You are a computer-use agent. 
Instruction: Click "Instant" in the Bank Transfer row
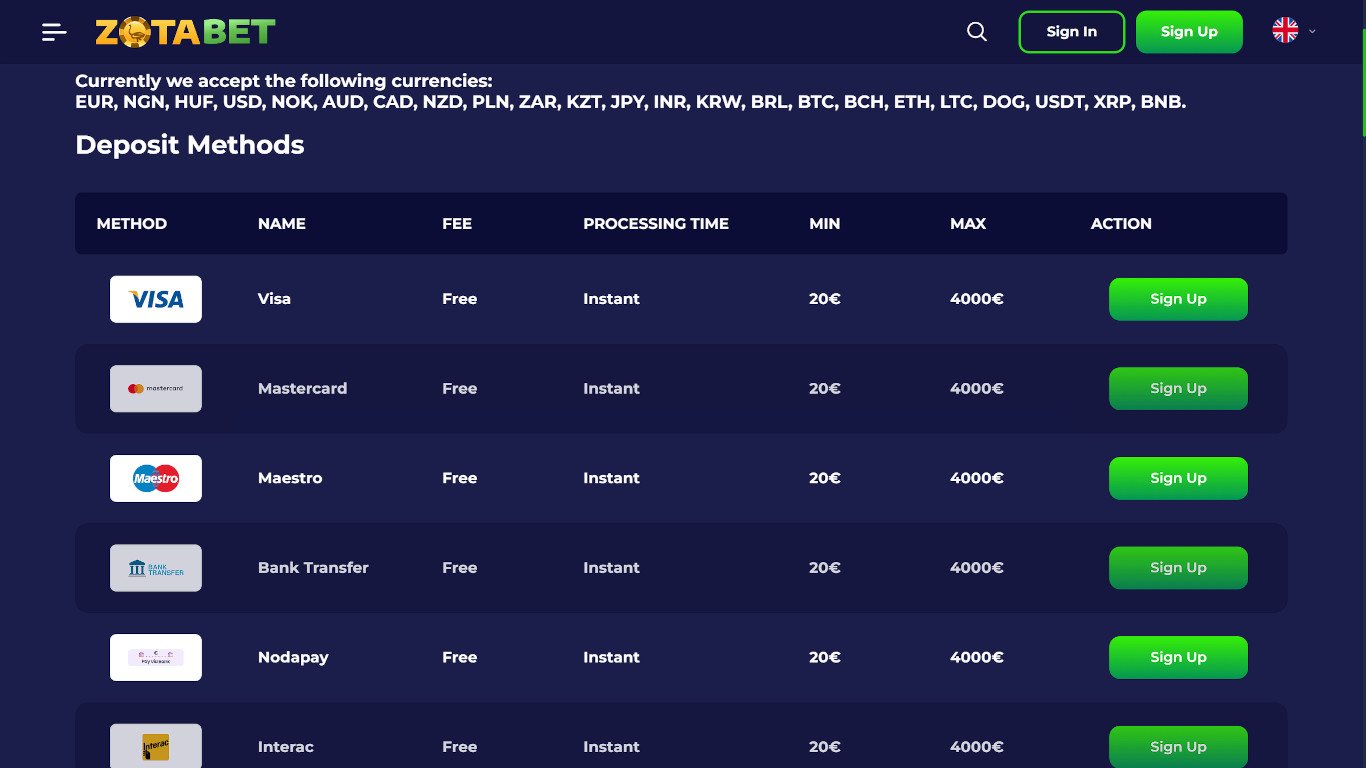click(x=612, y=568)
